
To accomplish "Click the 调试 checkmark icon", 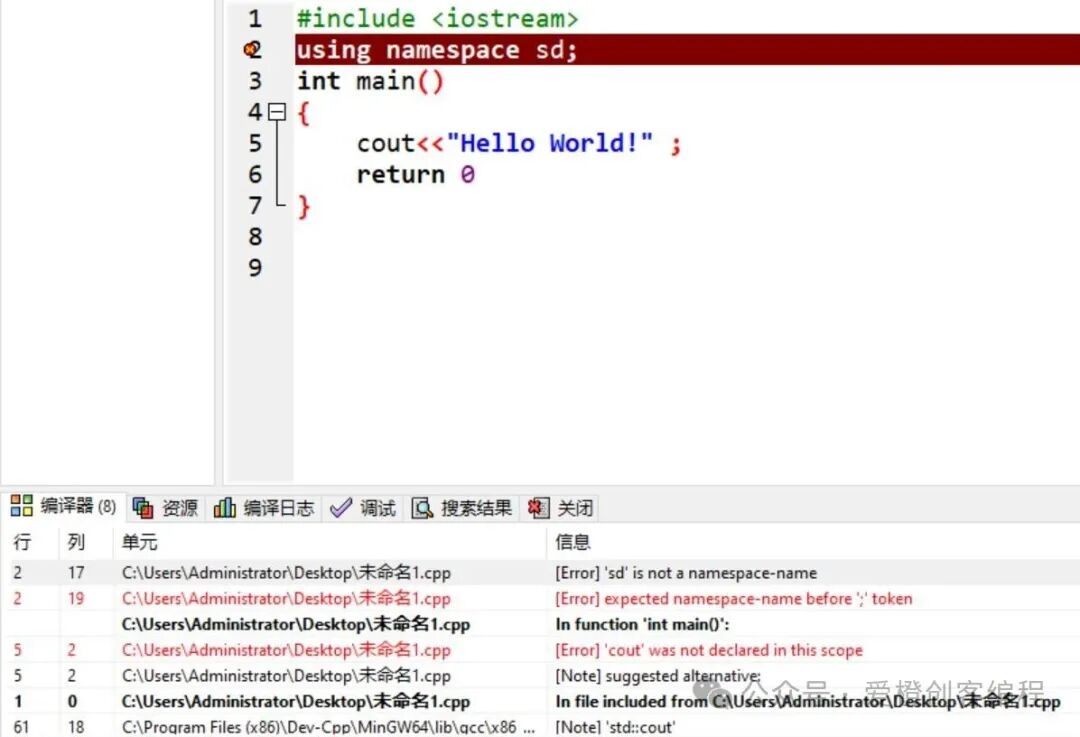I will pyautogui.click(x=341, y=508).
